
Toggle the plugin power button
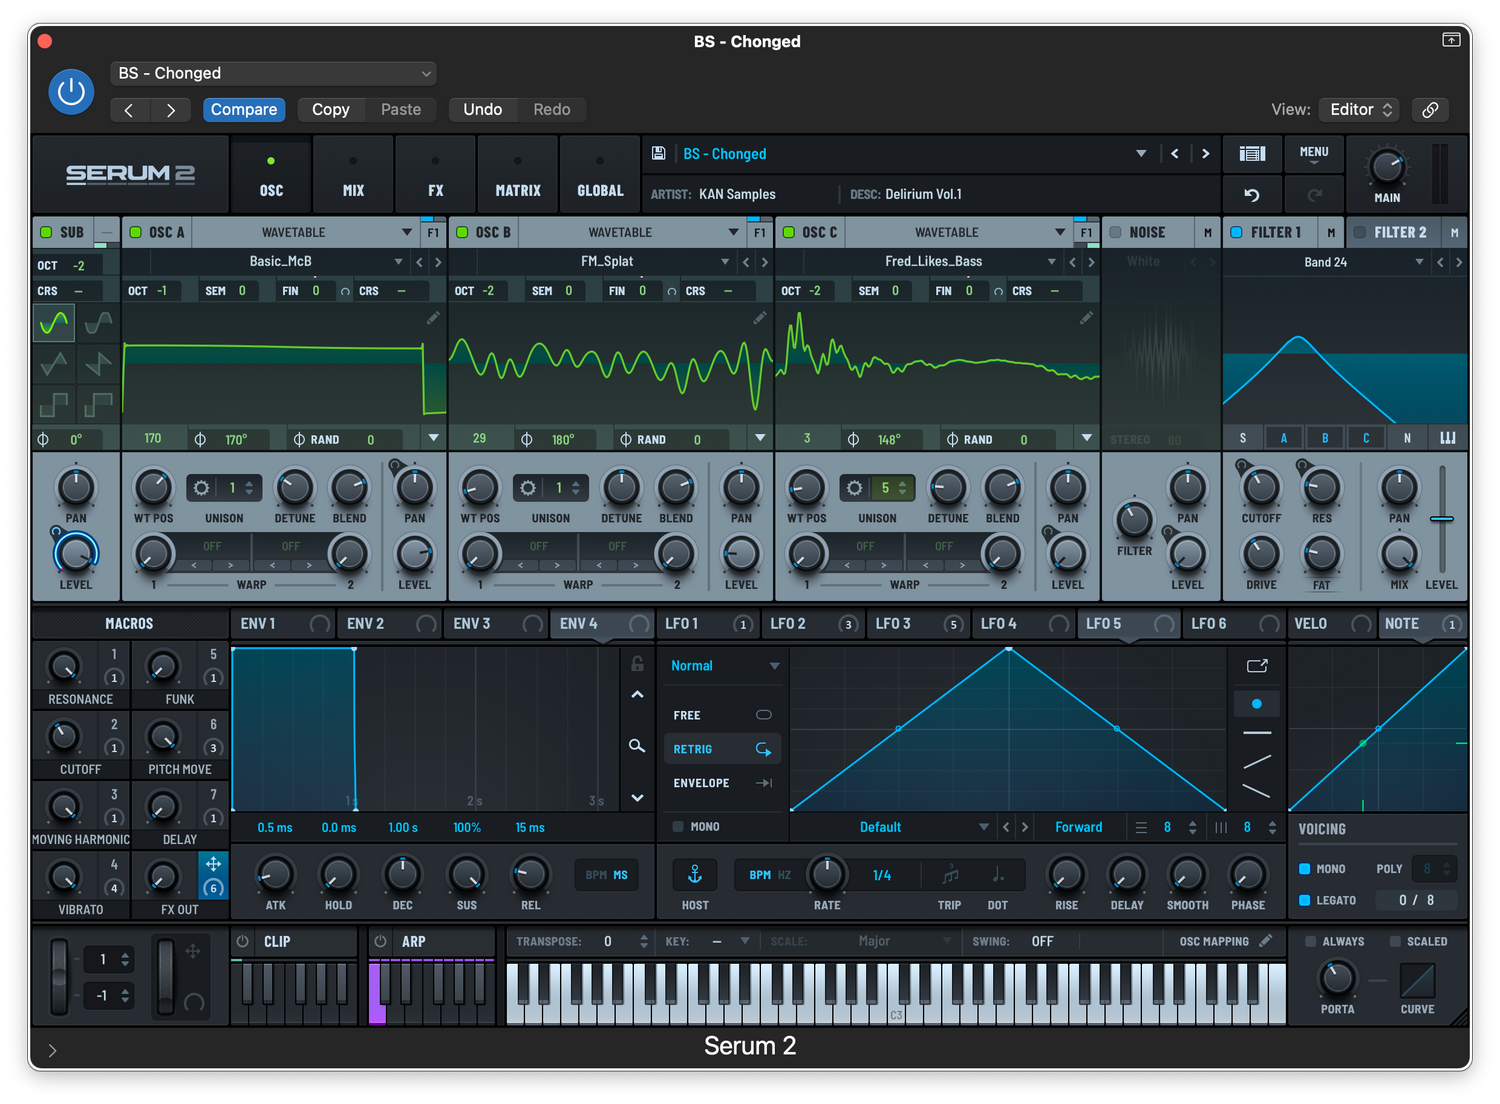(x=71, y=92)
